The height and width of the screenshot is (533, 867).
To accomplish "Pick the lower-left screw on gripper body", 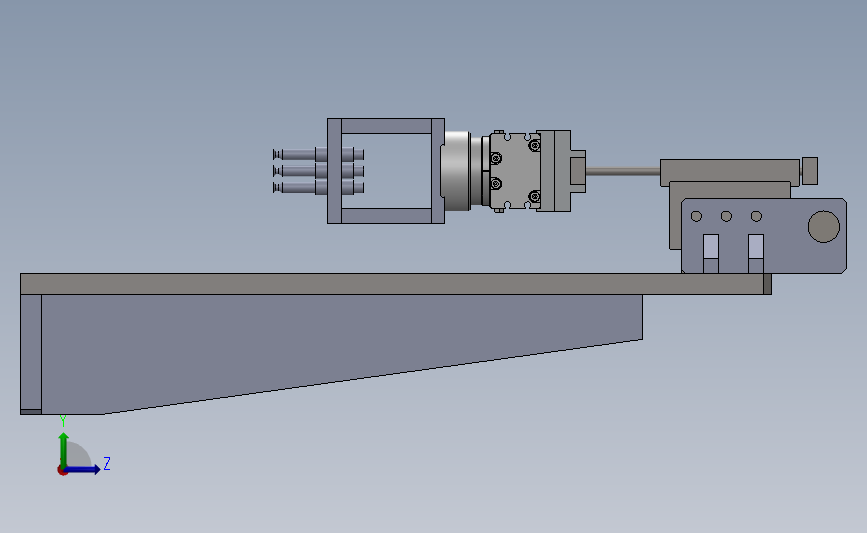I will click(496, 183).
